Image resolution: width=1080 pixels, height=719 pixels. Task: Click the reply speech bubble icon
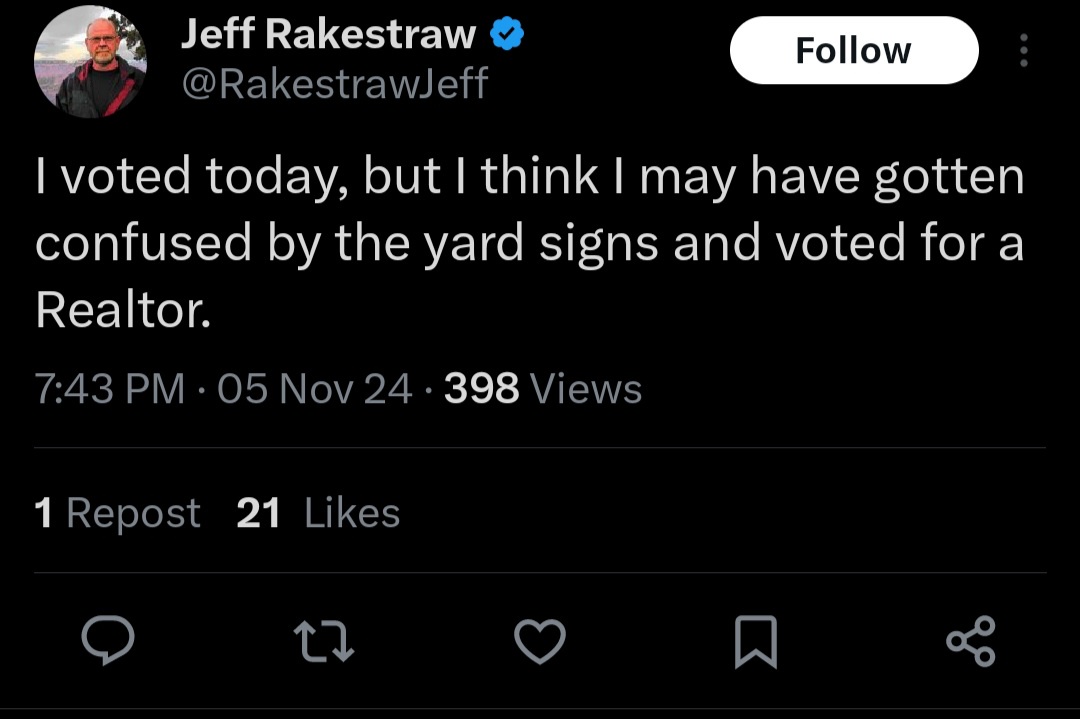(108, 640)
